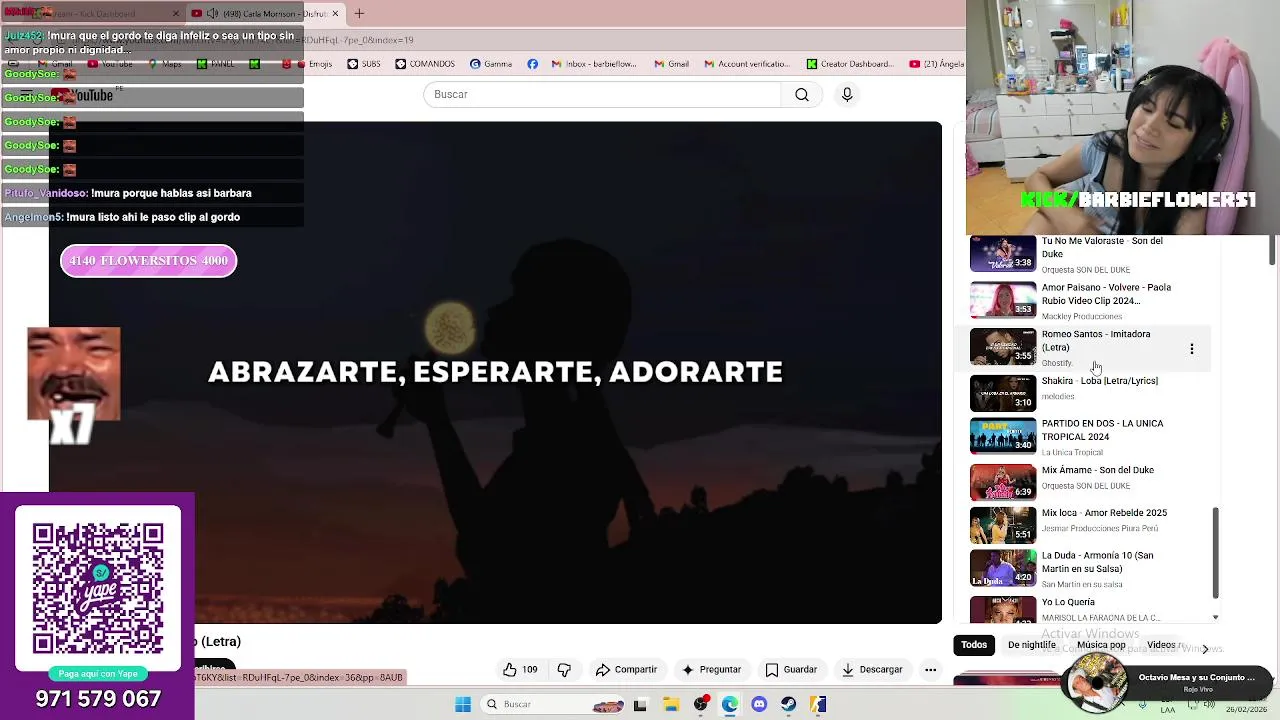The width and height of the screenshot is (1280, 720).
Task: Select the Música pop filter chip
Action: [1101, 645]
